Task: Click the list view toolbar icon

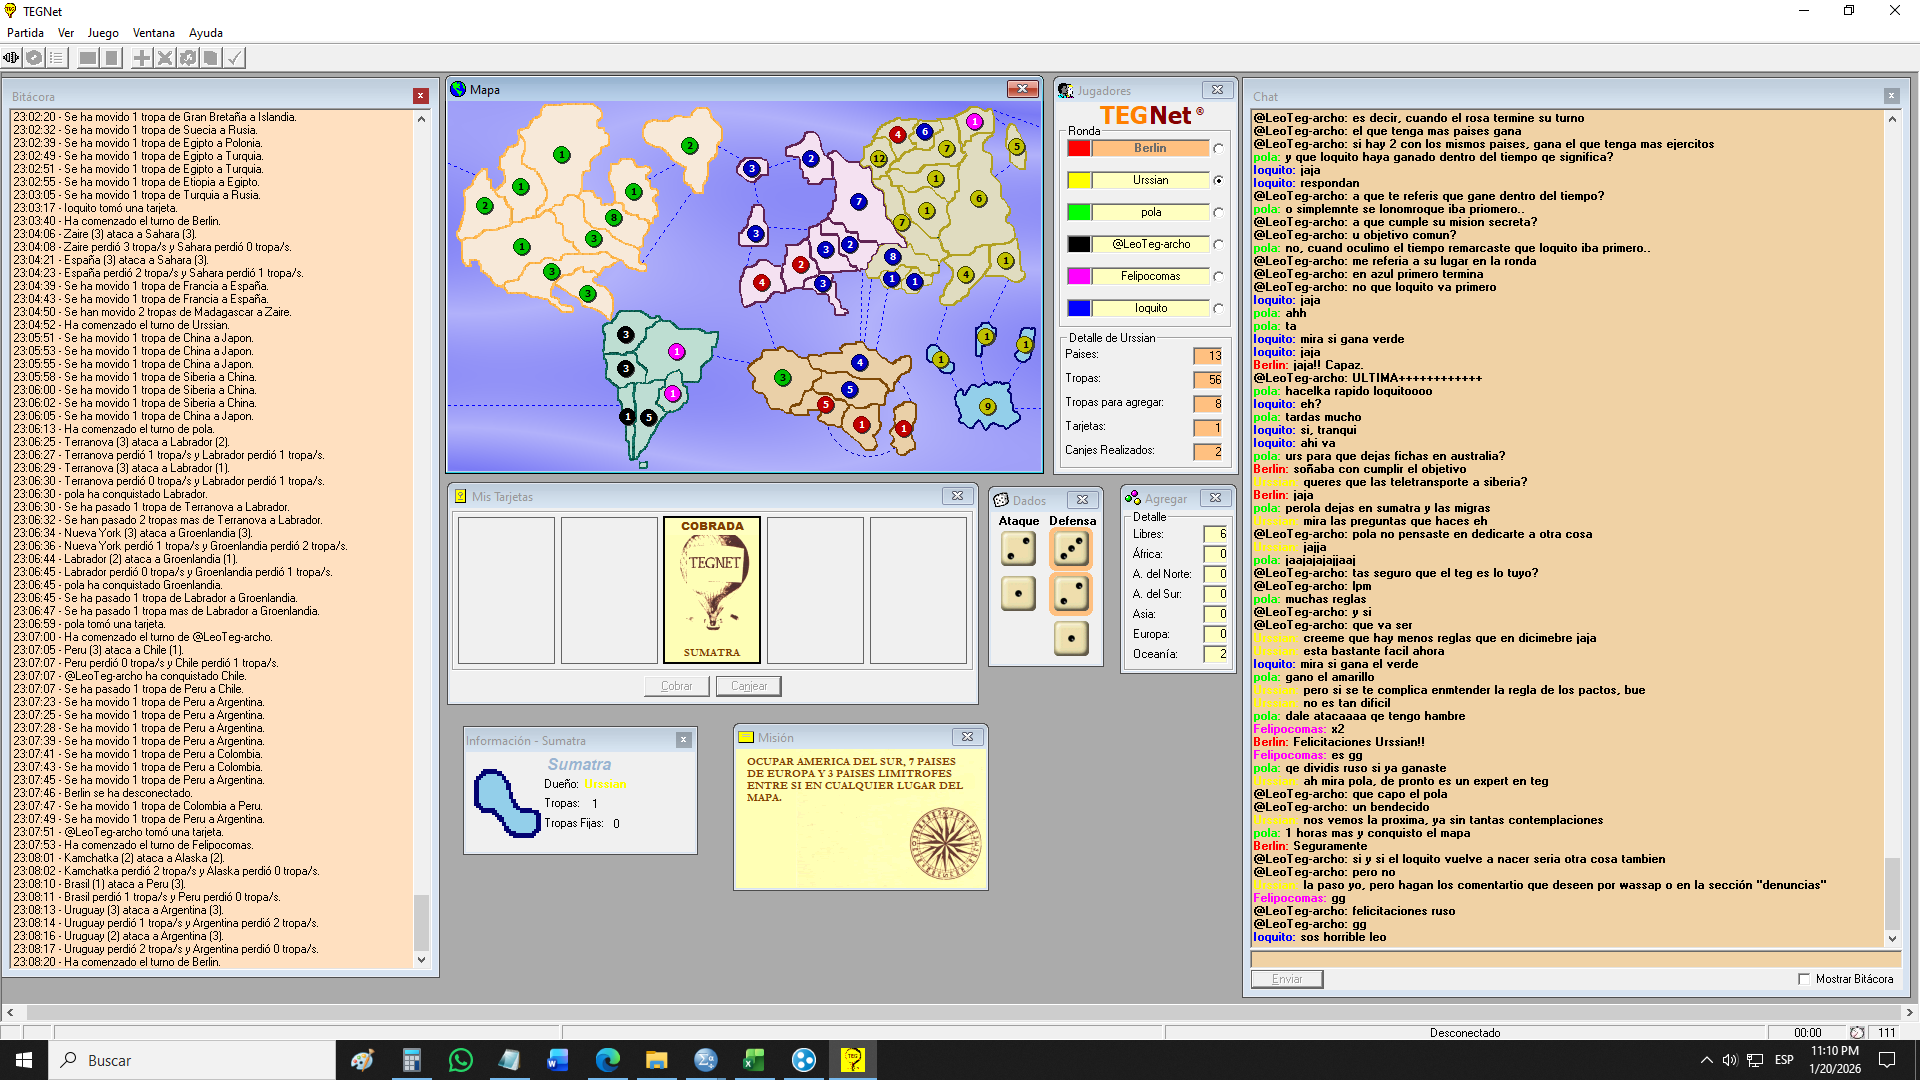Action: pyautogui.click(x=57, y=58)
